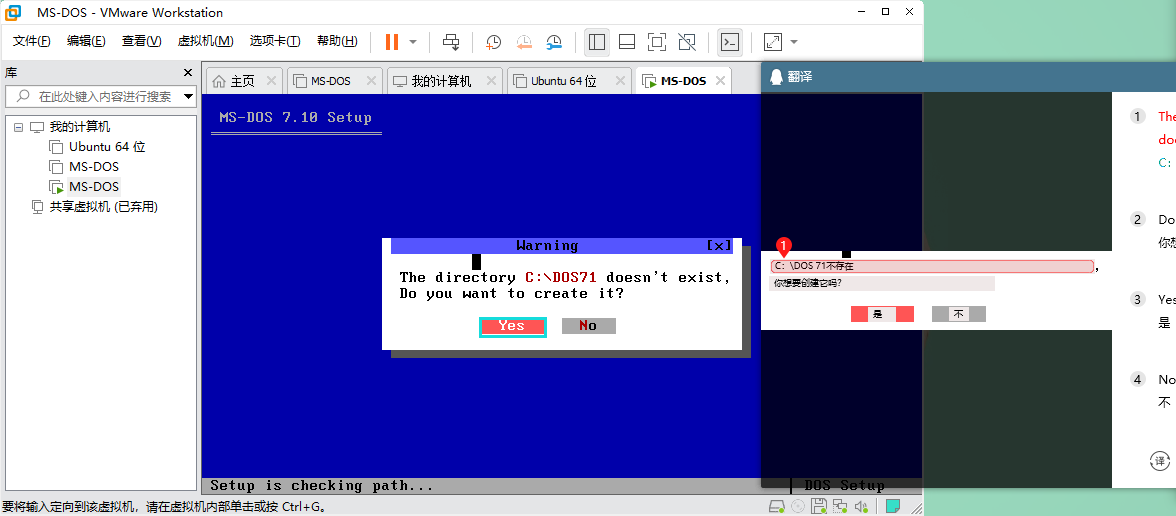Click the QQ penguin icon in 翻译 window
1176x516 pixels.
(x=776, y=76)
